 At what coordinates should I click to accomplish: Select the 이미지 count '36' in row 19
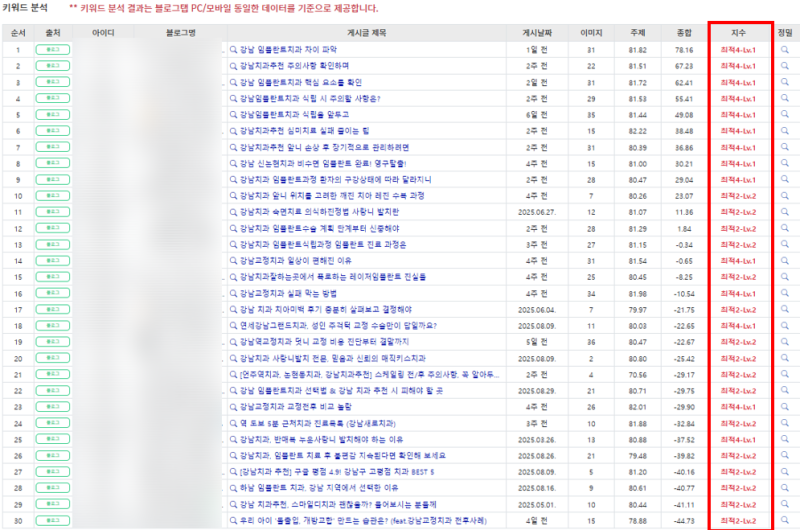pos(591,342)
